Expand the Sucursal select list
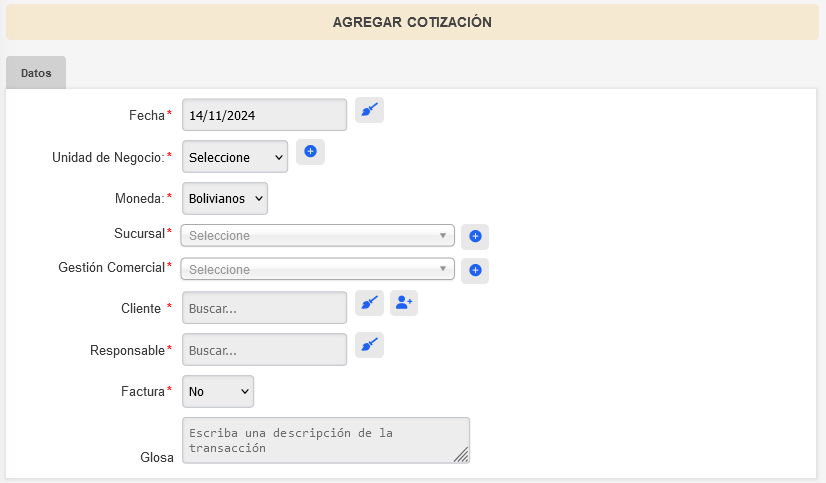The width and height of the screenshot is (826, 483). [318, 235]
